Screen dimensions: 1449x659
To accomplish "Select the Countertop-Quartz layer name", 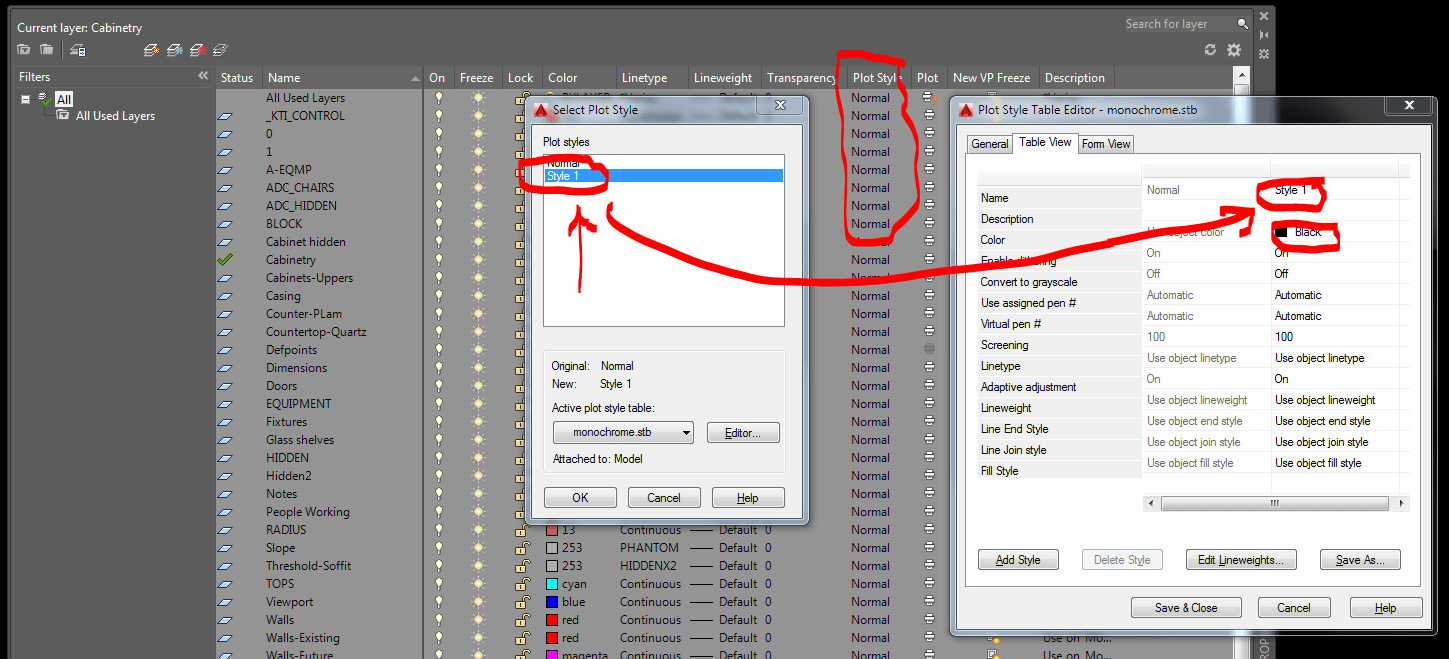I will pyautogui.click(x=316, y=332).
